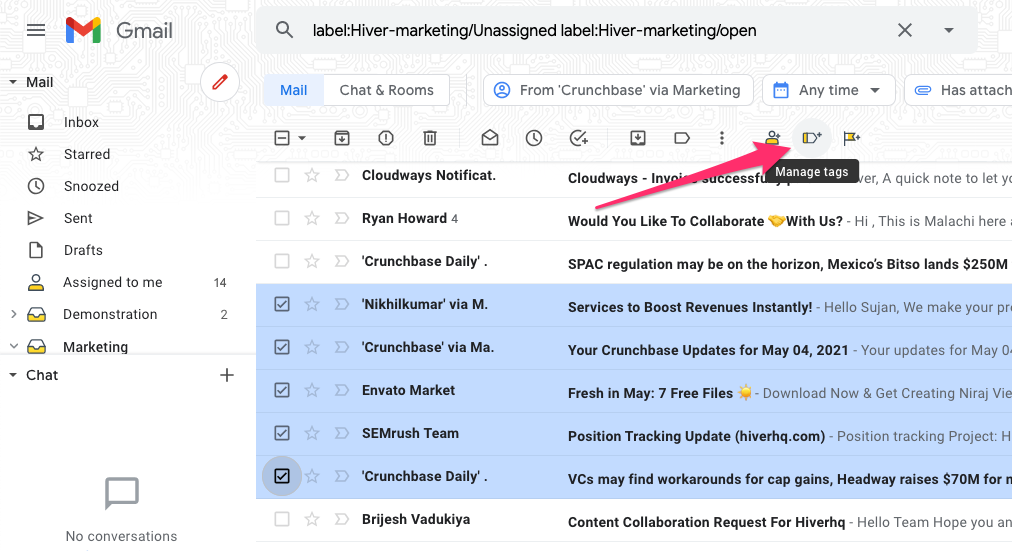This screenshot has height=551, width=1012.
Task: Open the main menu hamburger icon
Action: click(x=35, y=30)
